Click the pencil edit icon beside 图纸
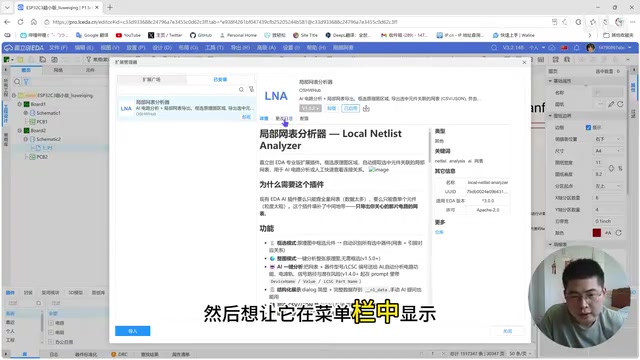Screen dimensions: 640x360 (x=611, y=104)
